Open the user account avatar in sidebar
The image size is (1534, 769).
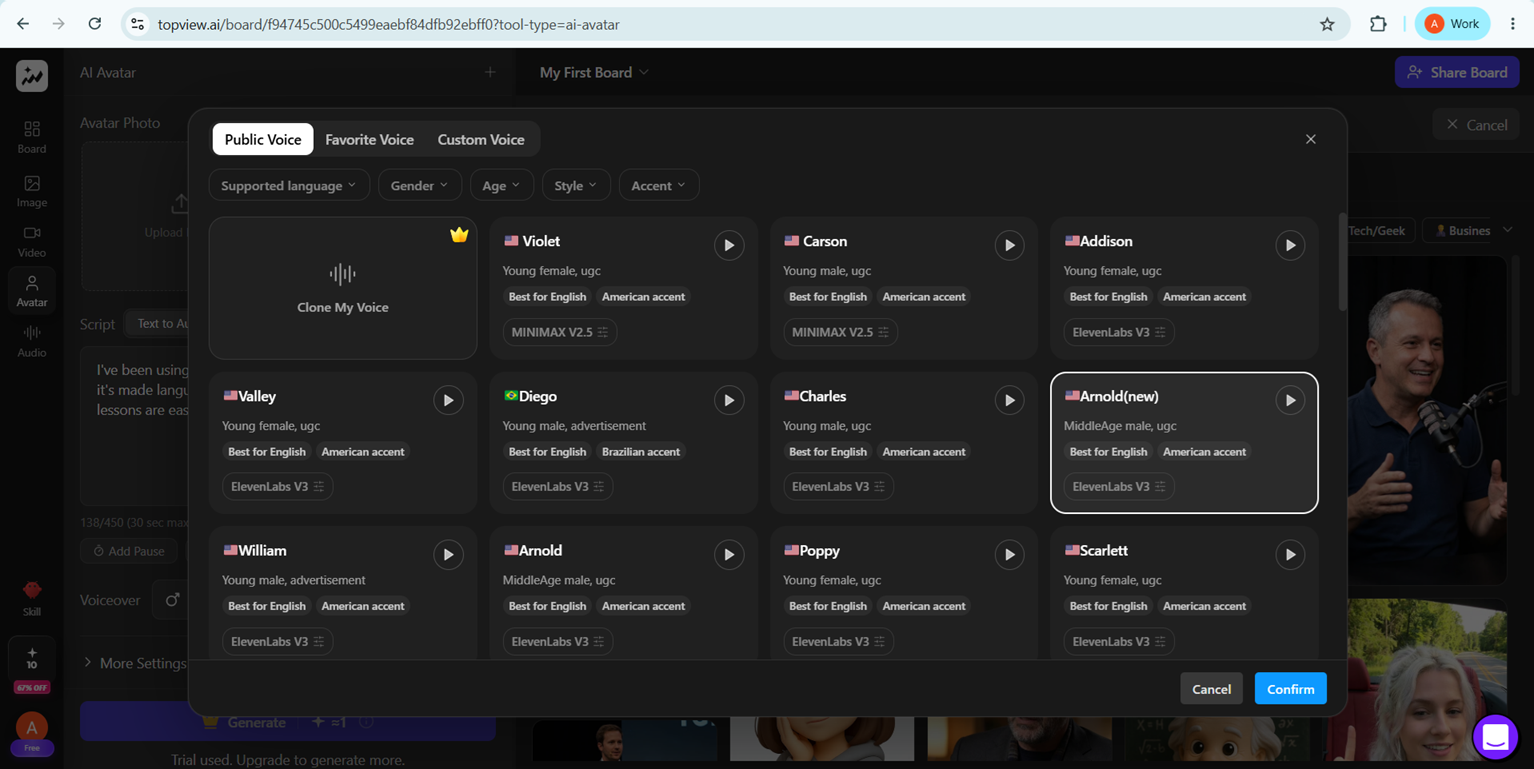[32, 728]
